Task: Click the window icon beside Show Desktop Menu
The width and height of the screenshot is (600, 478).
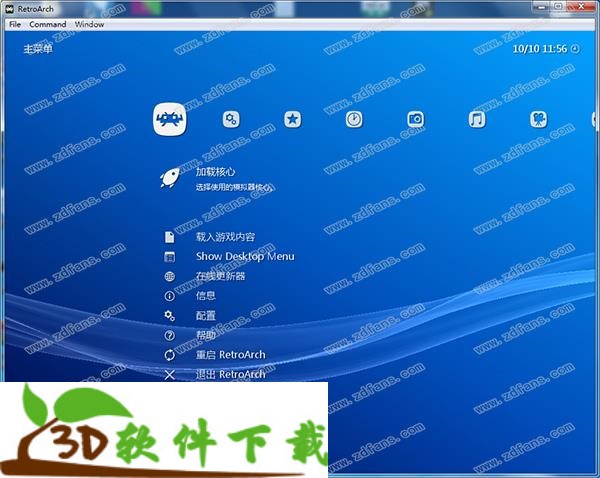Action: pos(170,257)
